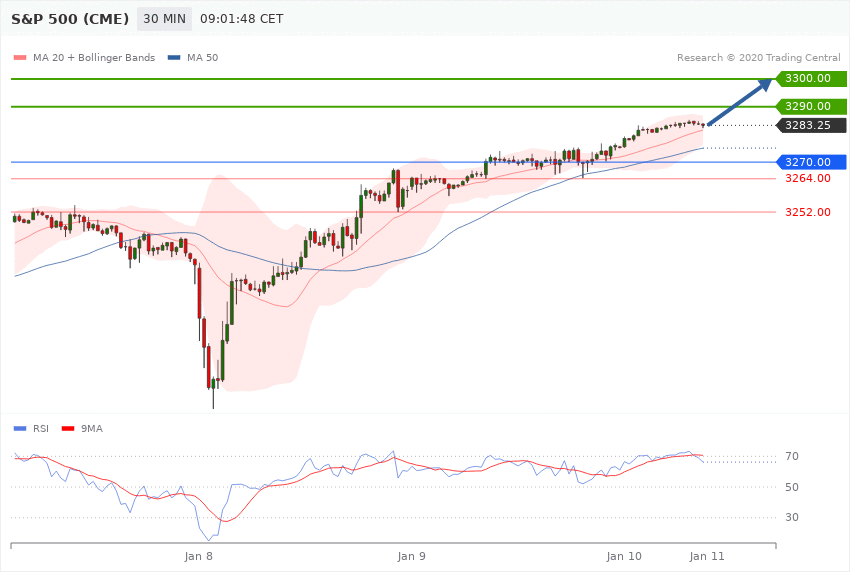Click the blue RSI legend swatch
Viewport: 850px width, 576px height.
20,429
